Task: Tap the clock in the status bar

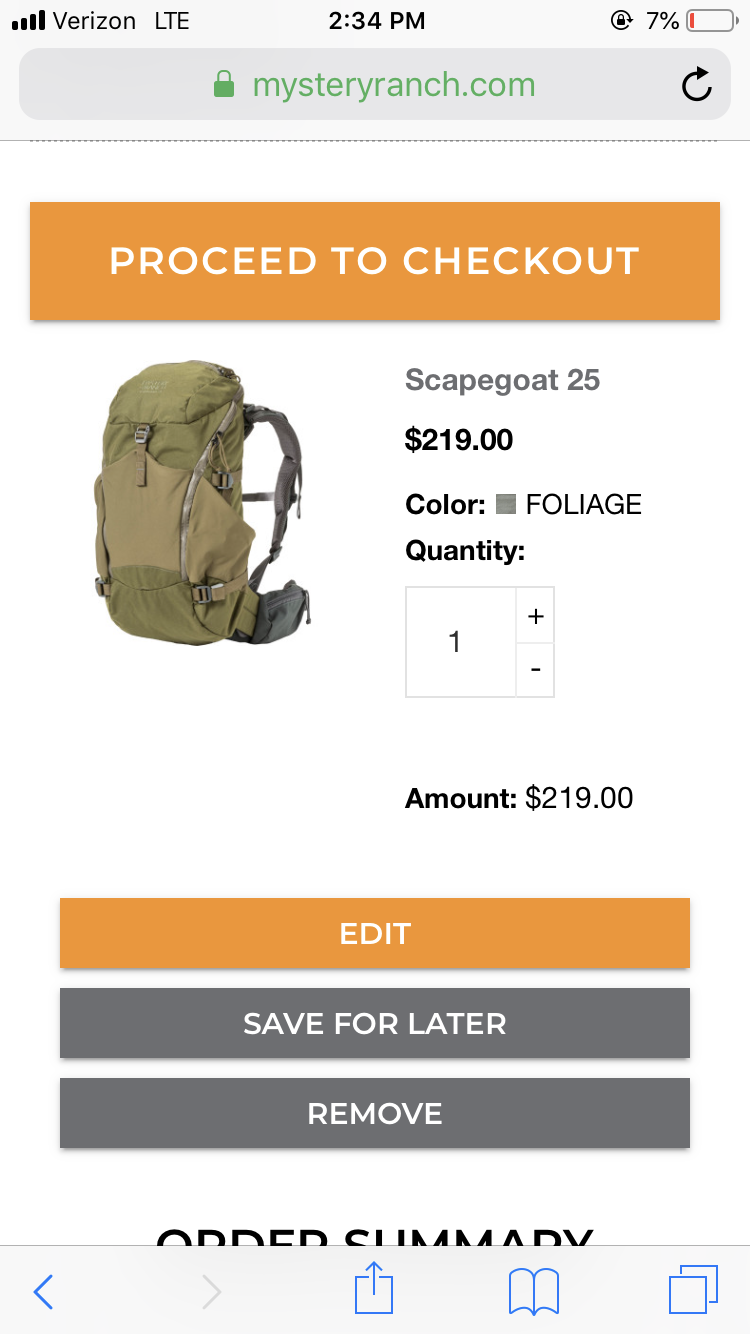Action: tap(376, 21)
